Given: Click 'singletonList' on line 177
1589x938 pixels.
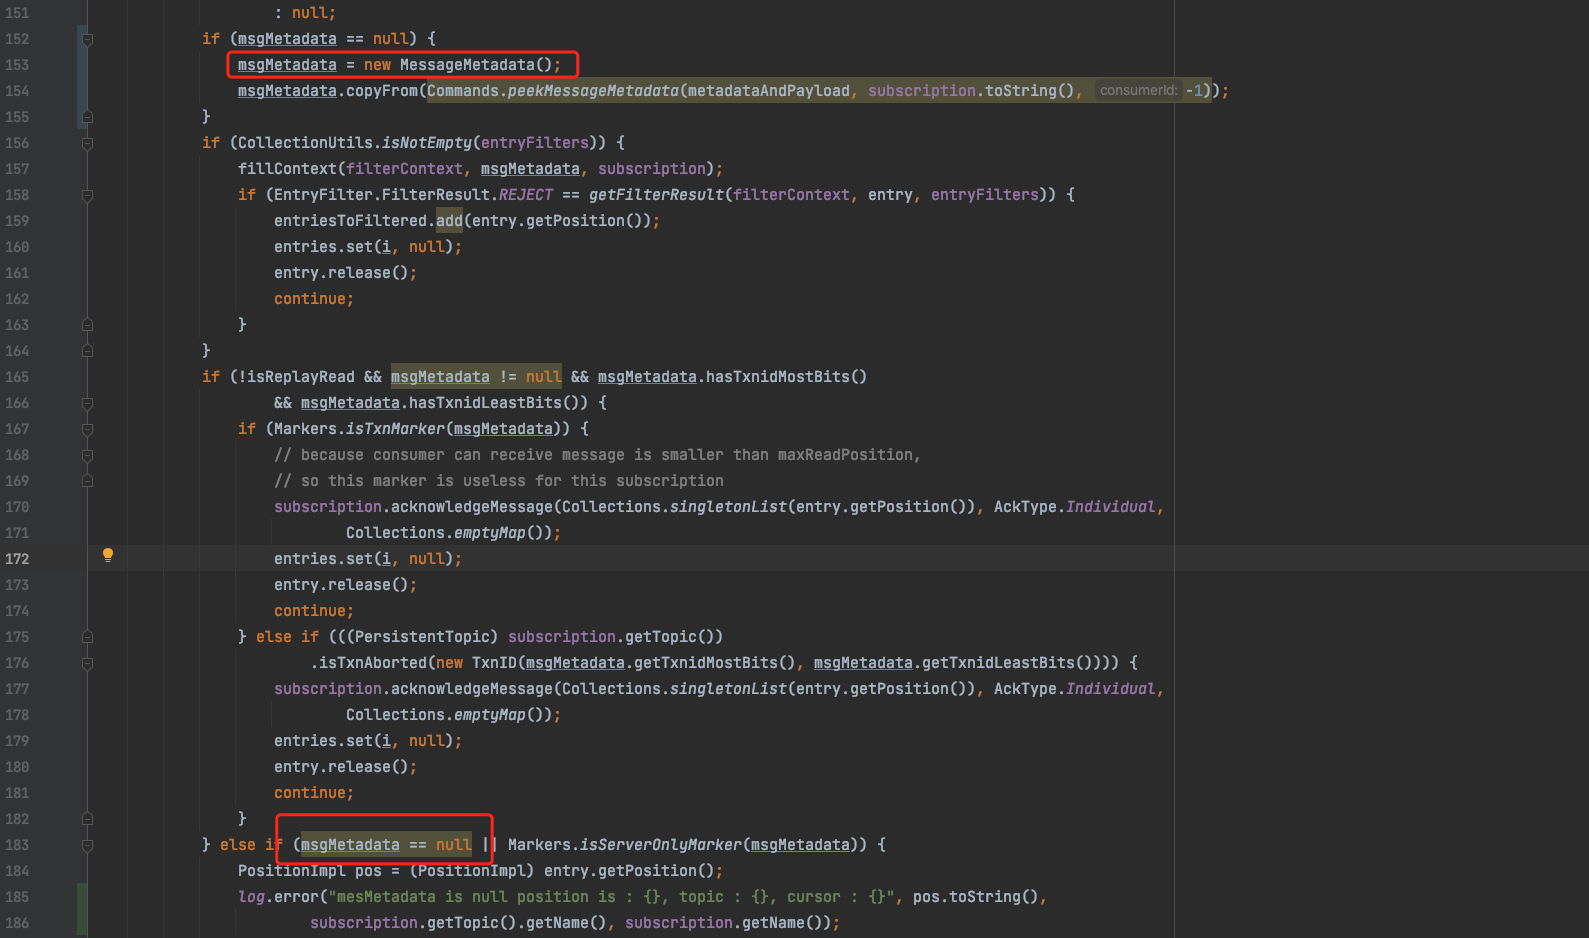Looking at the screenshot, I should point(728,689).
